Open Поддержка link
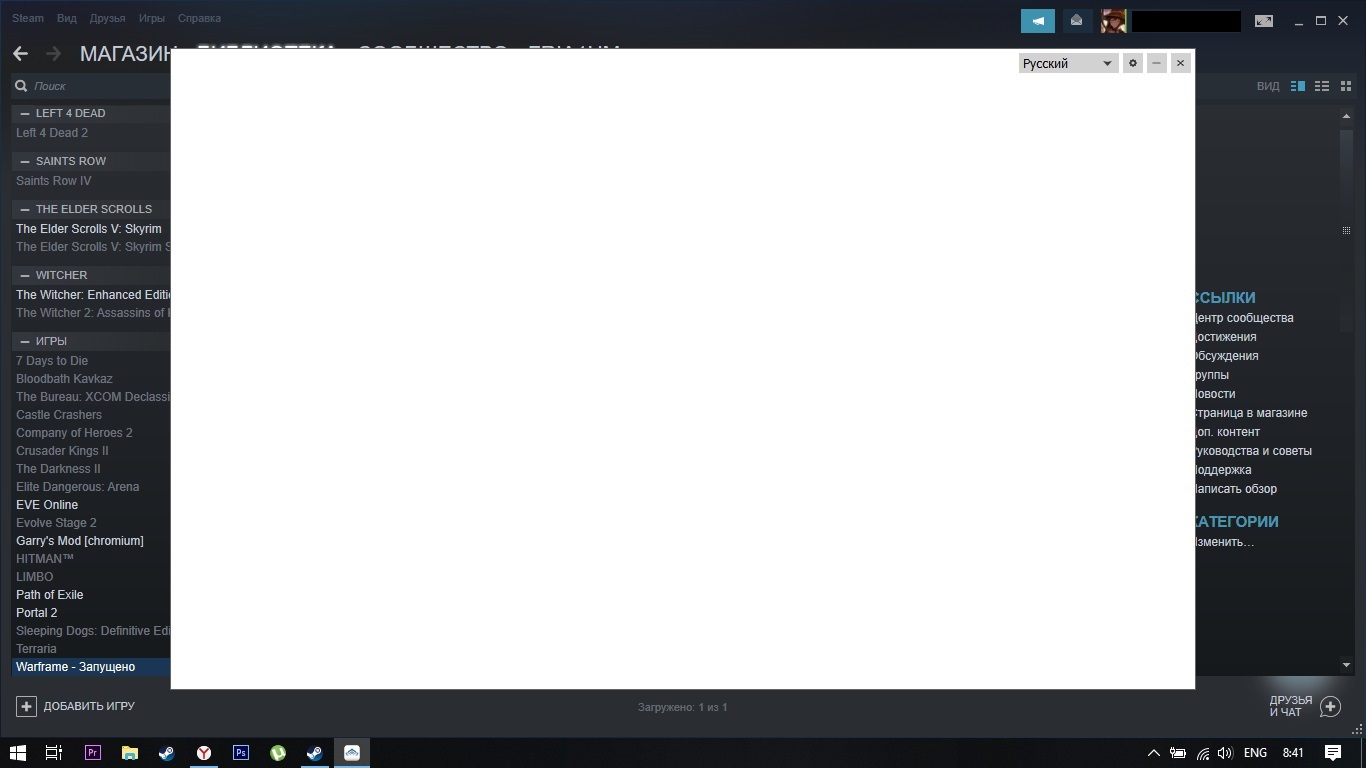The height and width of the screenshot is (768, 1366). (x=1223, y=470)
